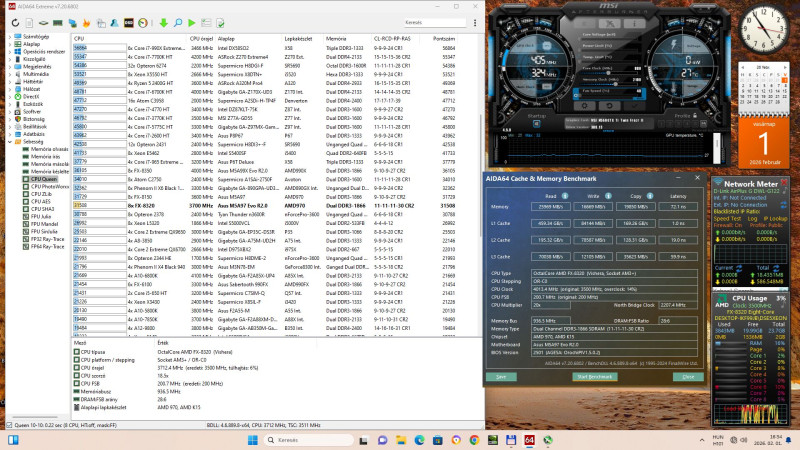Viewport: 800px width, 450px height.
Task: Open the Report page icon in AIDA64 toolbar
Action: coord(30,23)
